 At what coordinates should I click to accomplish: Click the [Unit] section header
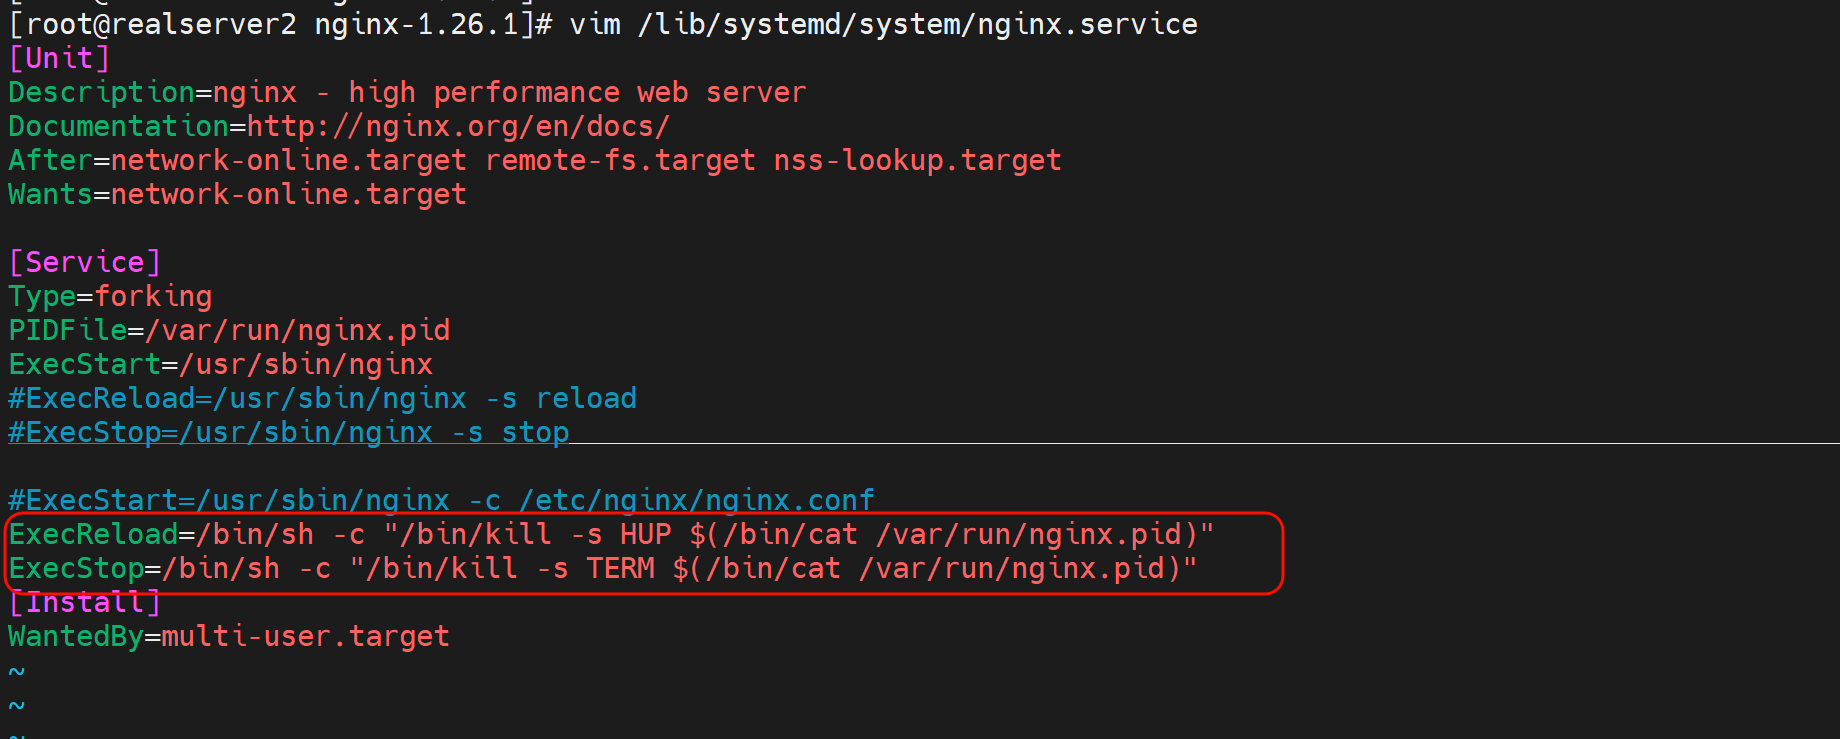click(58, 58)
